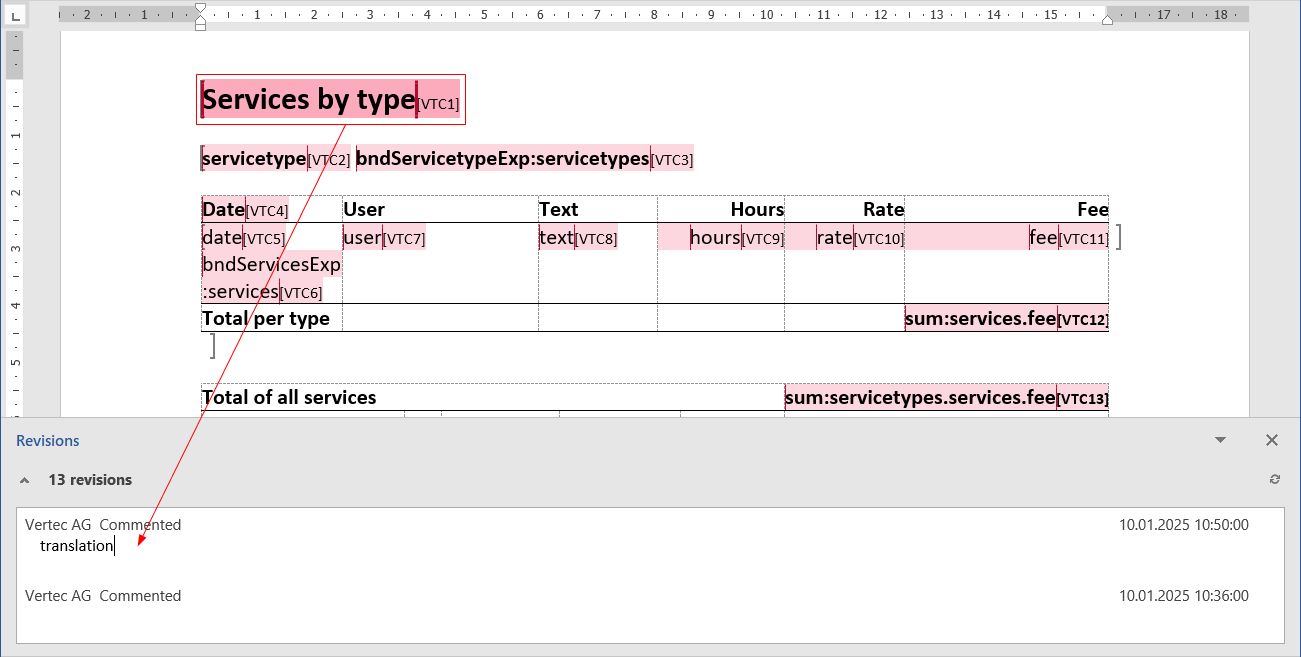Click the Services by type heading

(308, 100)
